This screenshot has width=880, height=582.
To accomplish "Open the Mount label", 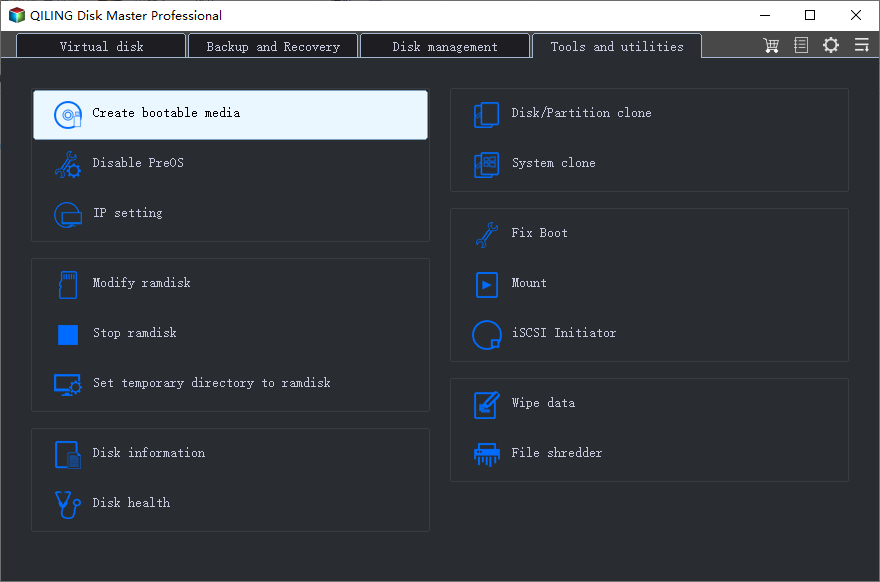I will pos(529,283).
